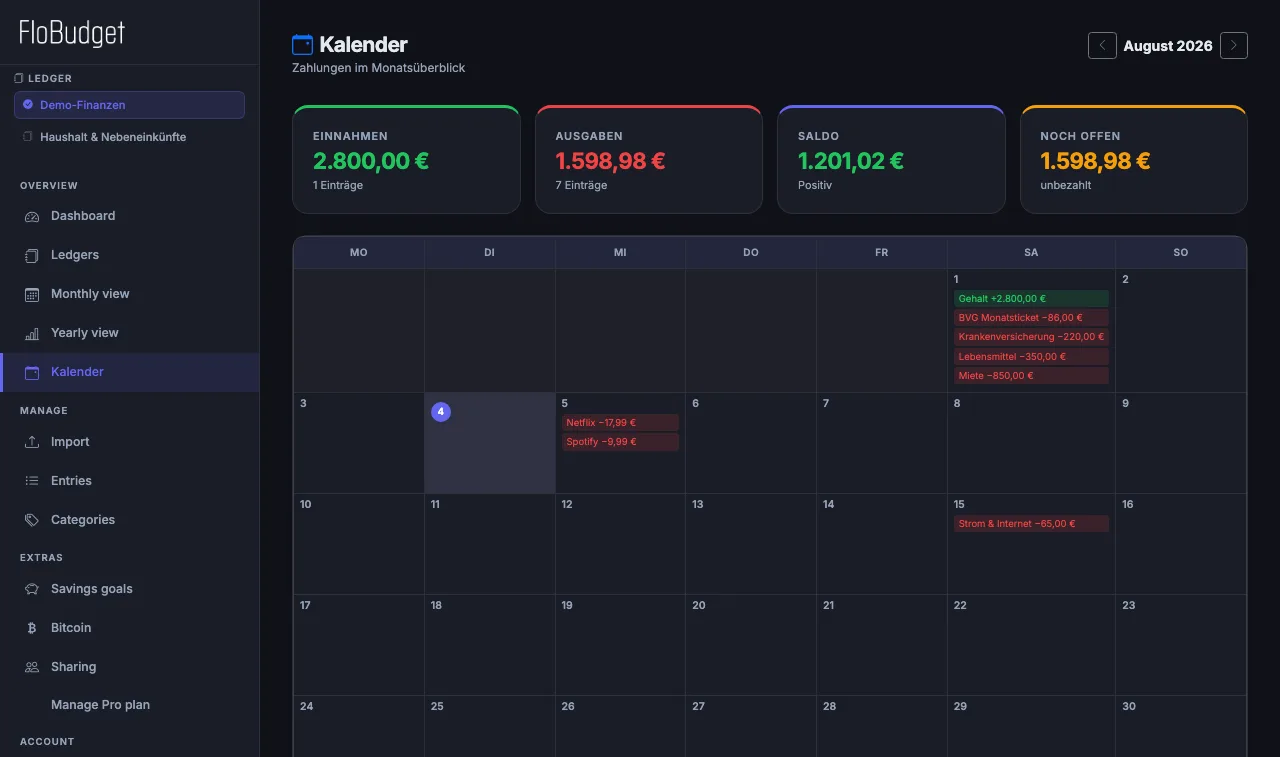Select day 12 in the calendar
Viewport: 1280px width, 757px height.
pos(620,544)
